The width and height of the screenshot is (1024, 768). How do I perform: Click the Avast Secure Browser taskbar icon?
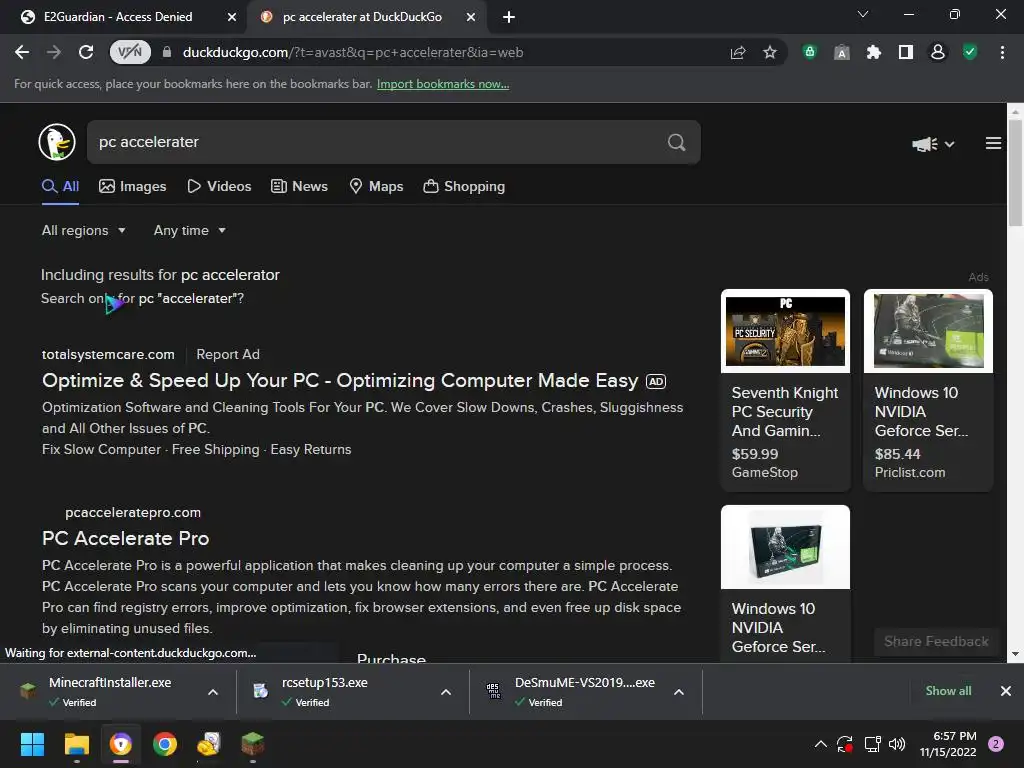tap(121, 744)
